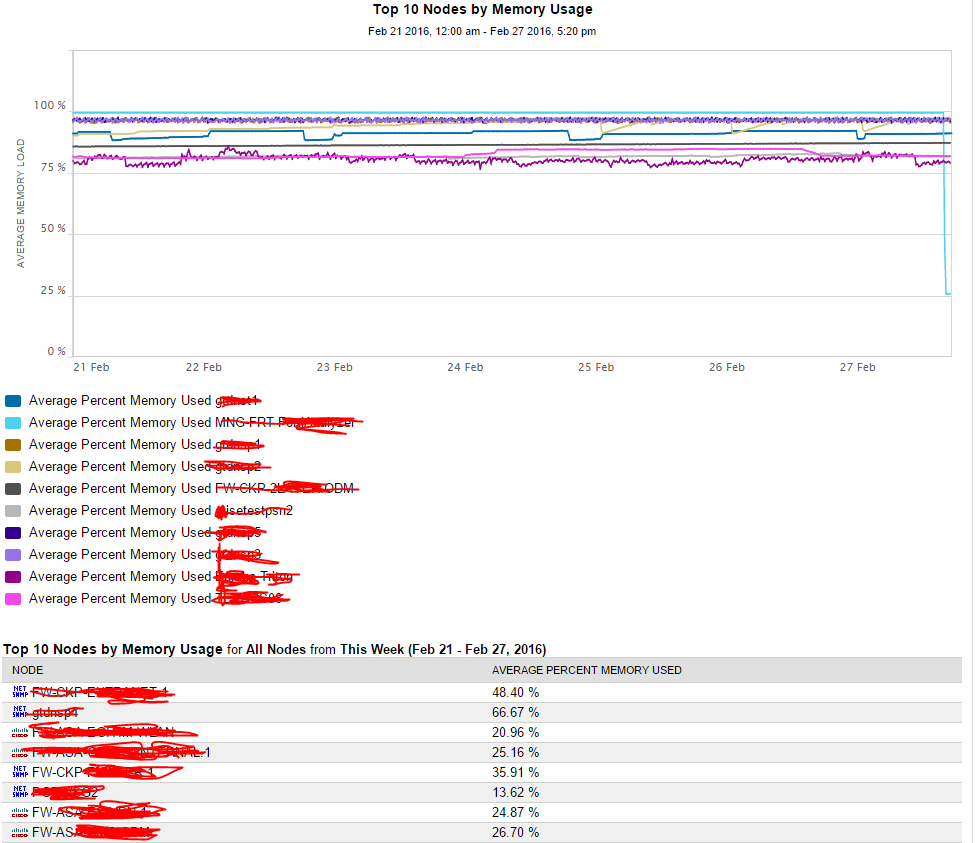This screenshot has width=979, height=843.
Task: Click the NET-SNMP icon in the 13.62 % row
Action: coord(20,792)
